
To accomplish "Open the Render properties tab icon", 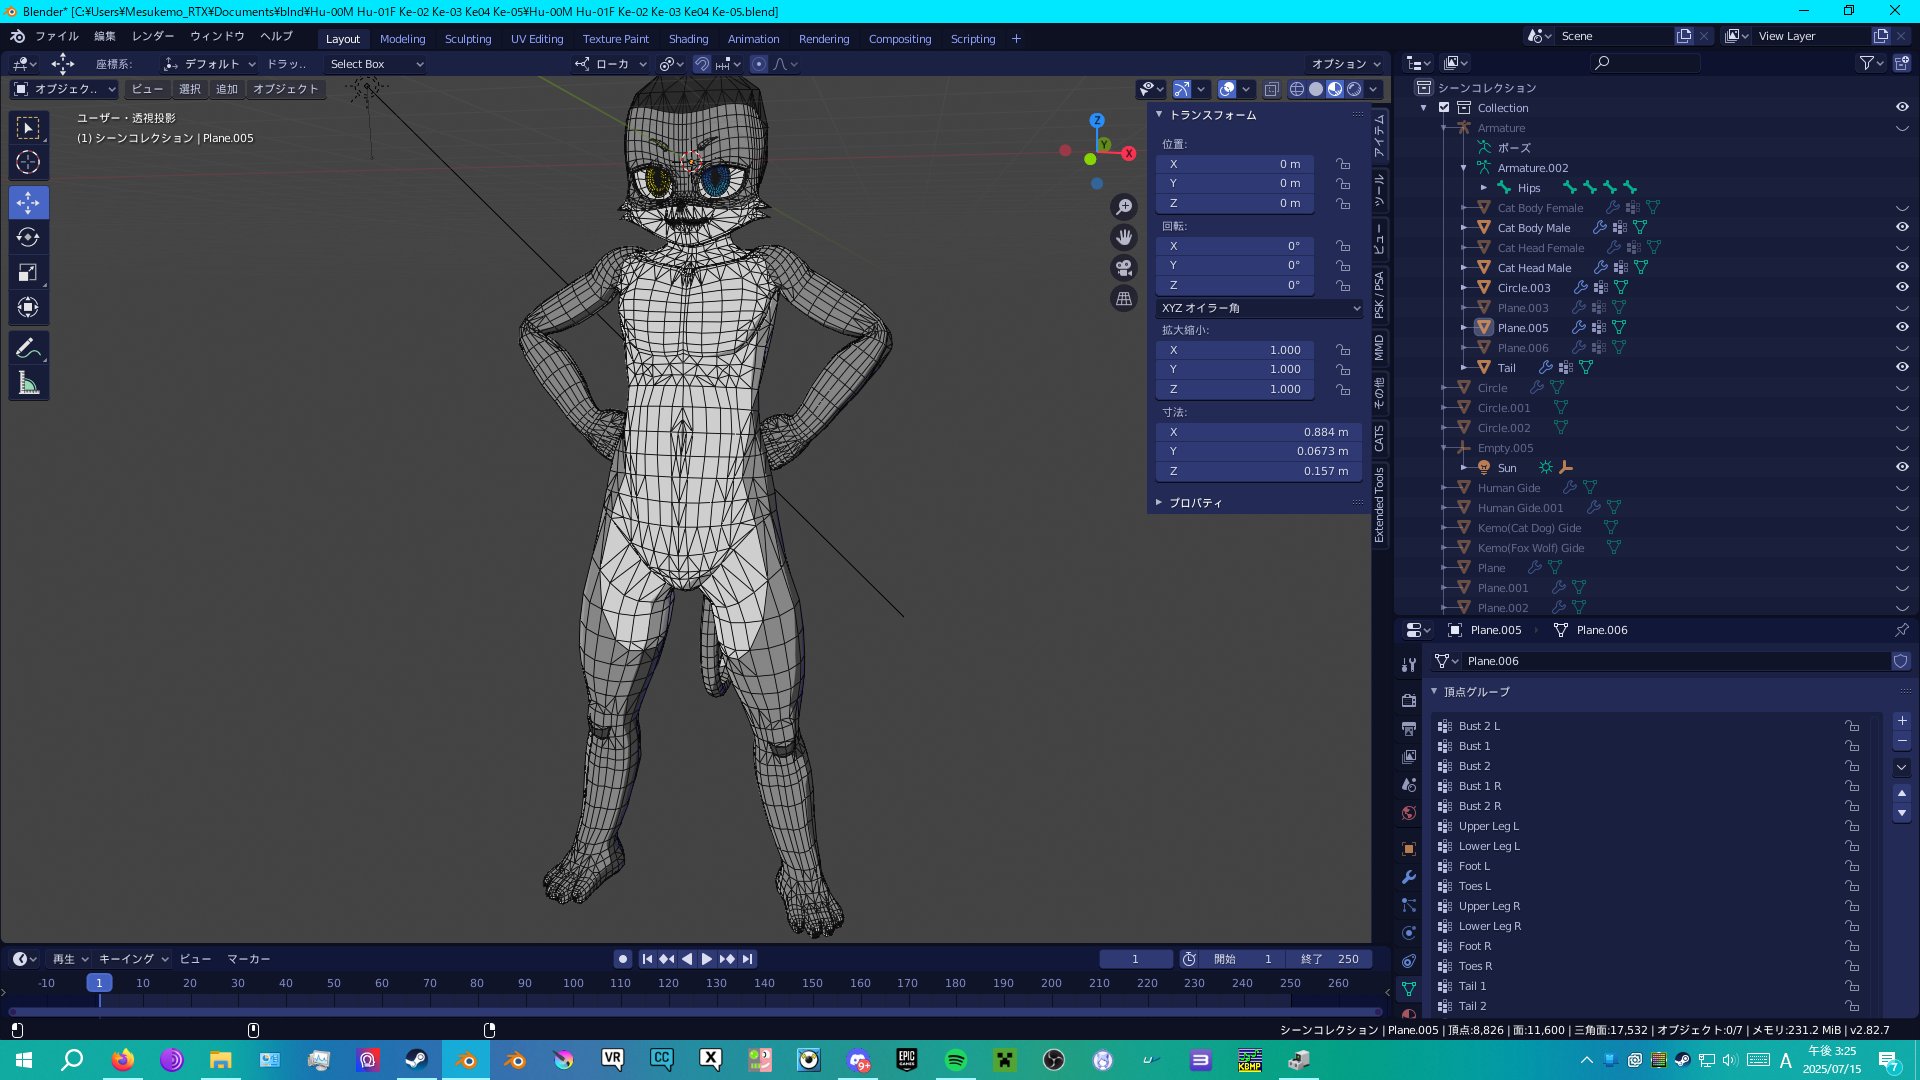I will coord(1409,701).
